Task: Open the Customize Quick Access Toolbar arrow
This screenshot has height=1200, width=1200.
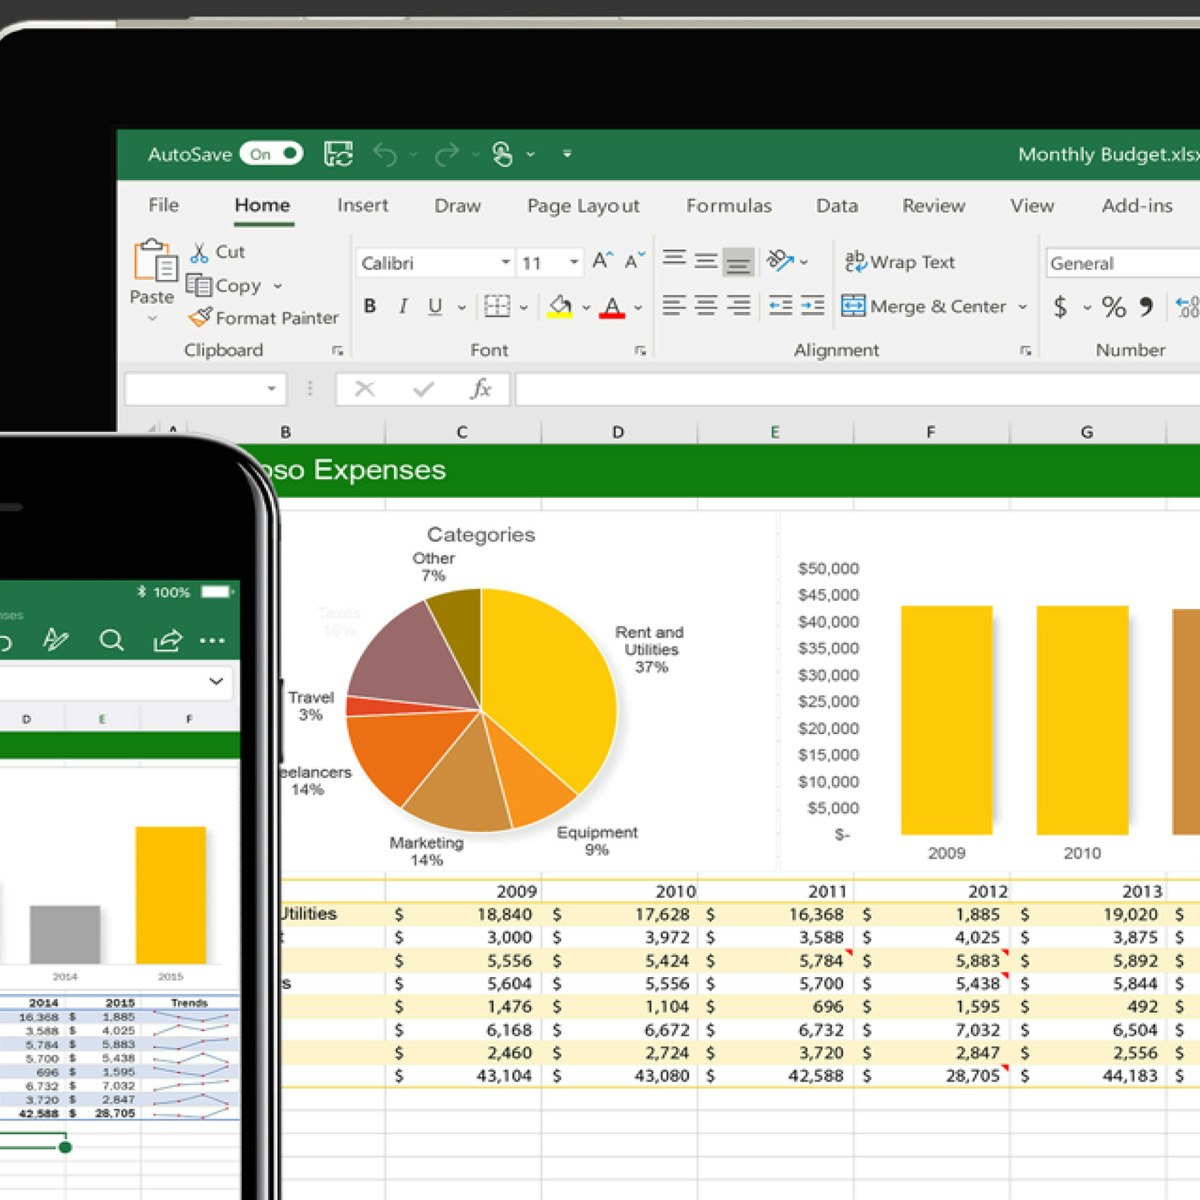Action: pos(567,154)
